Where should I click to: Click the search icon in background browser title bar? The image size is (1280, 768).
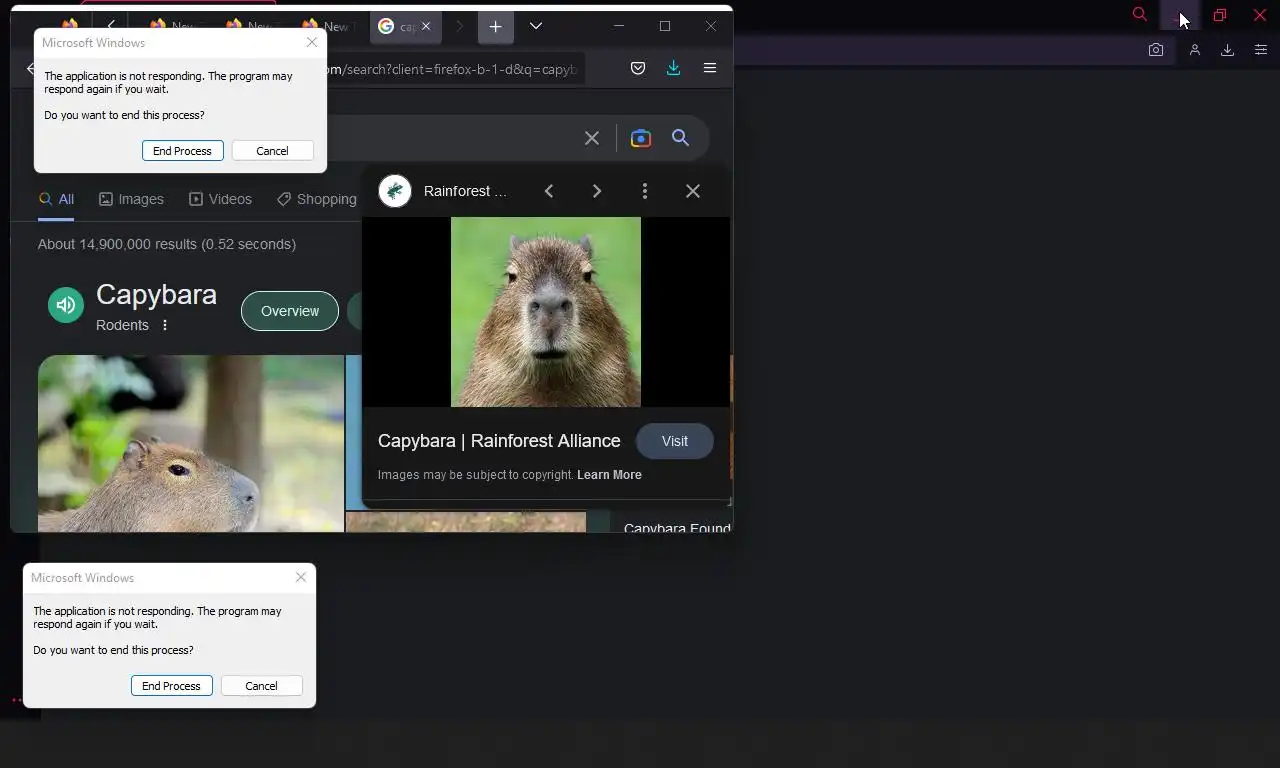1140,15
